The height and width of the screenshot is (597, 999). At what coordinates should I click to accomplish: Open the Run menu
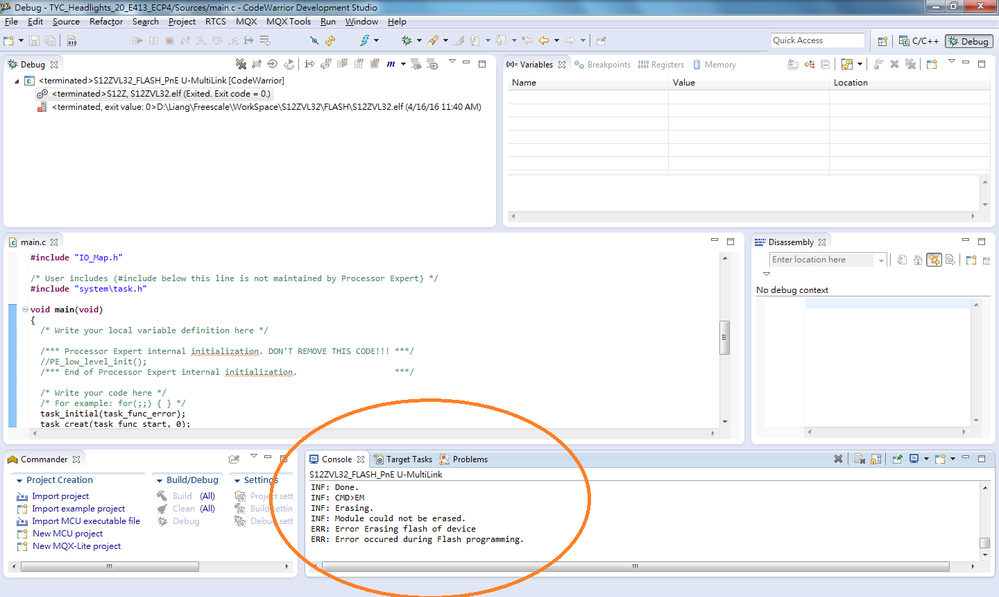pos(327,22)
